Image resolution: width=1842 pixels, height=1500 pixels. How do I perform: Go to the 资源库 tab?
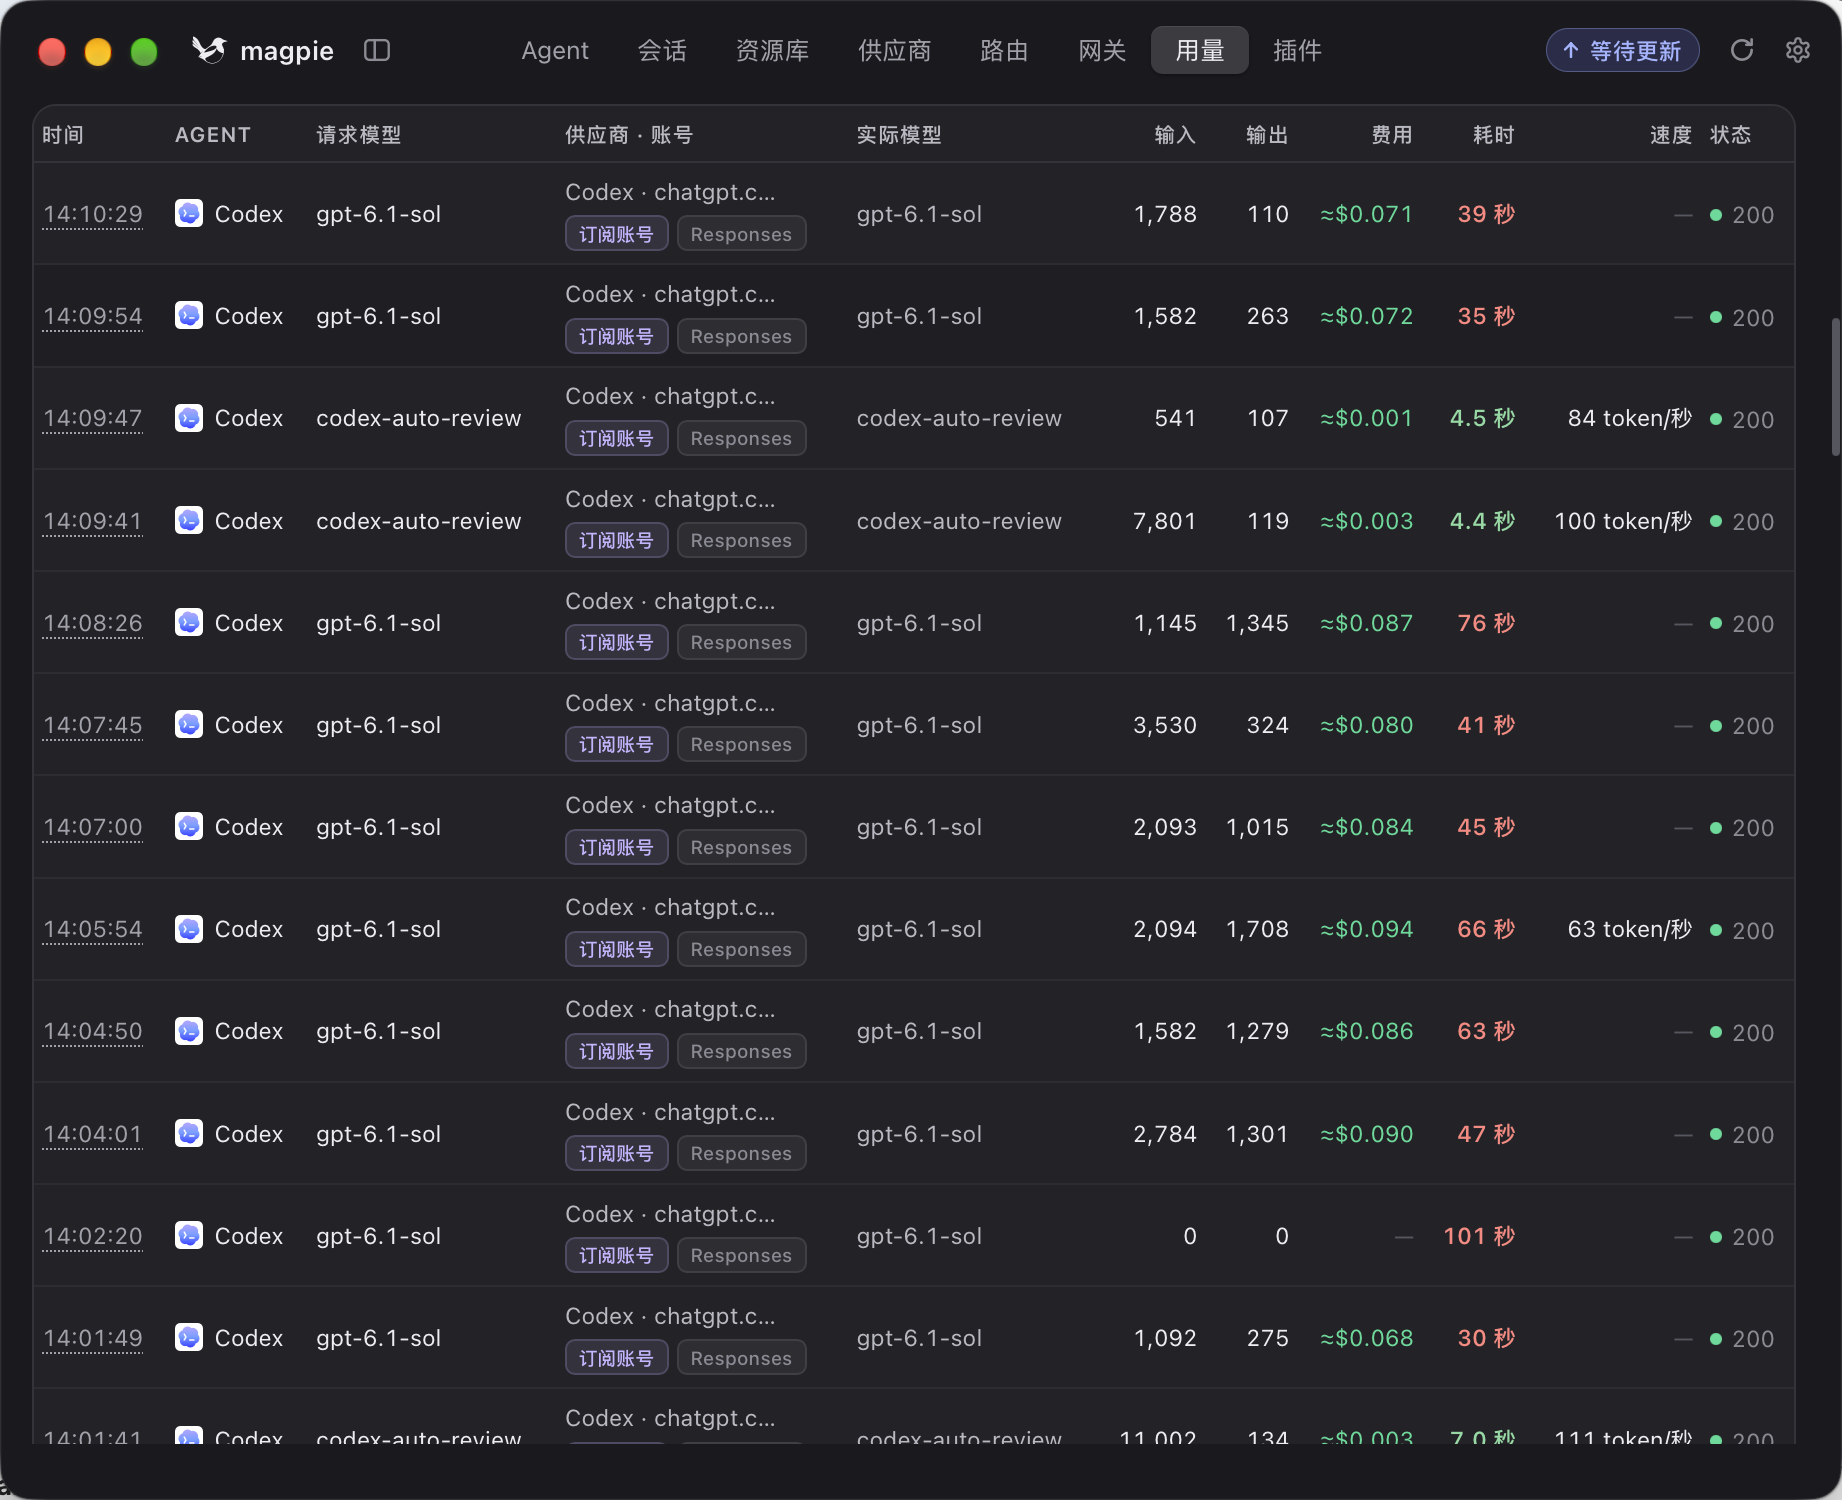coord(772,50)
